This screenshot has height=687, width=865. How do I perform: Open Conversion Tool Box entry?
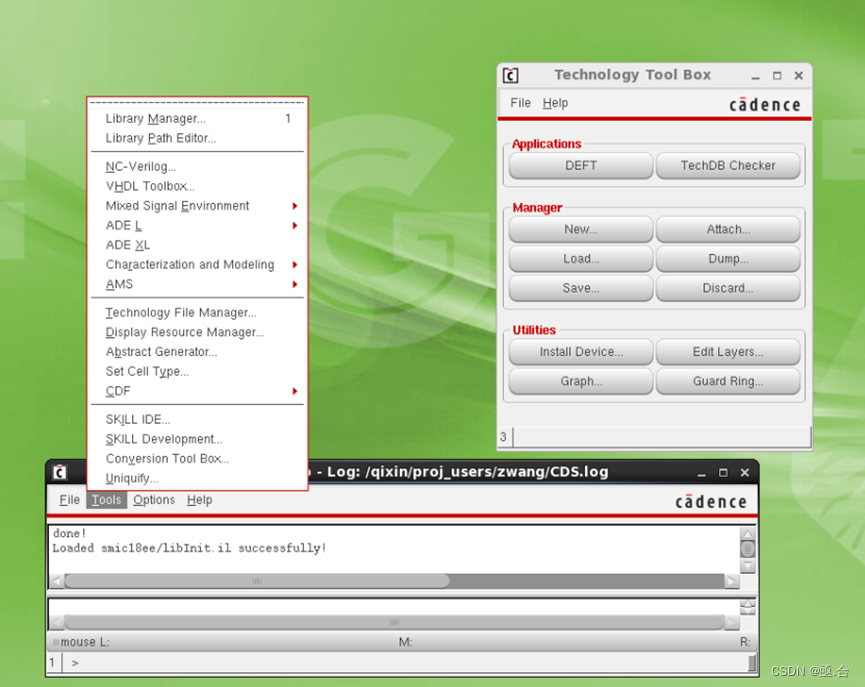[197, 459]
